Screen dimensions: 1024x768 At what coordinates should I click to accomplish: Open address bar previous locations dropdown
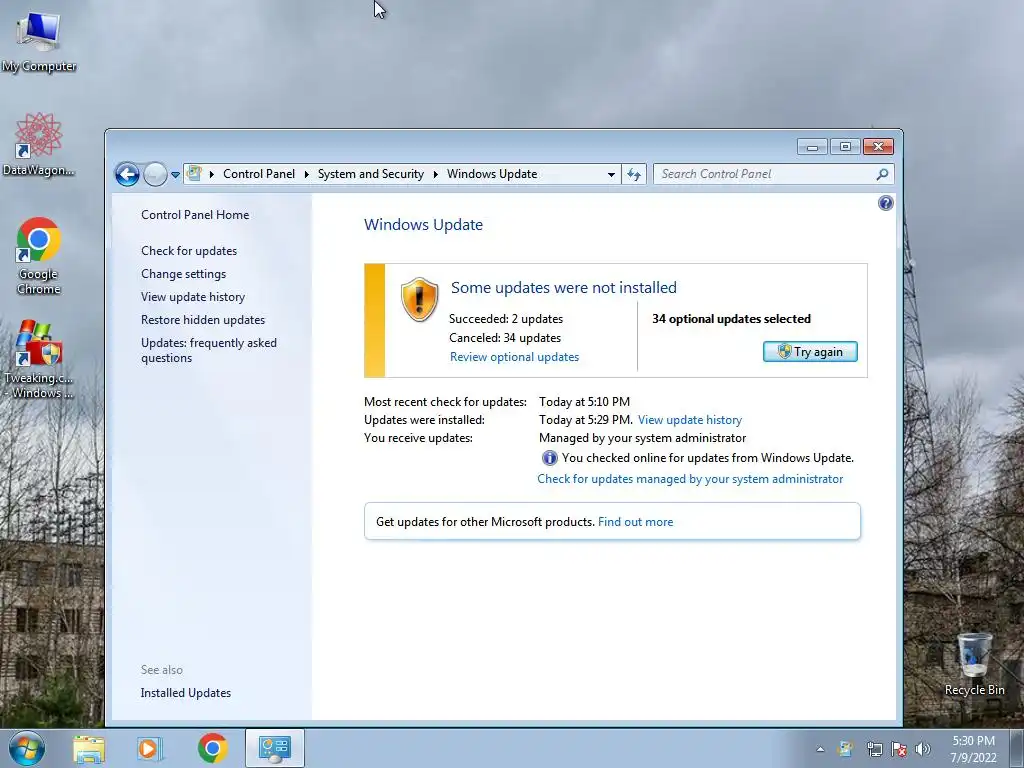click(x=611, y=174)
